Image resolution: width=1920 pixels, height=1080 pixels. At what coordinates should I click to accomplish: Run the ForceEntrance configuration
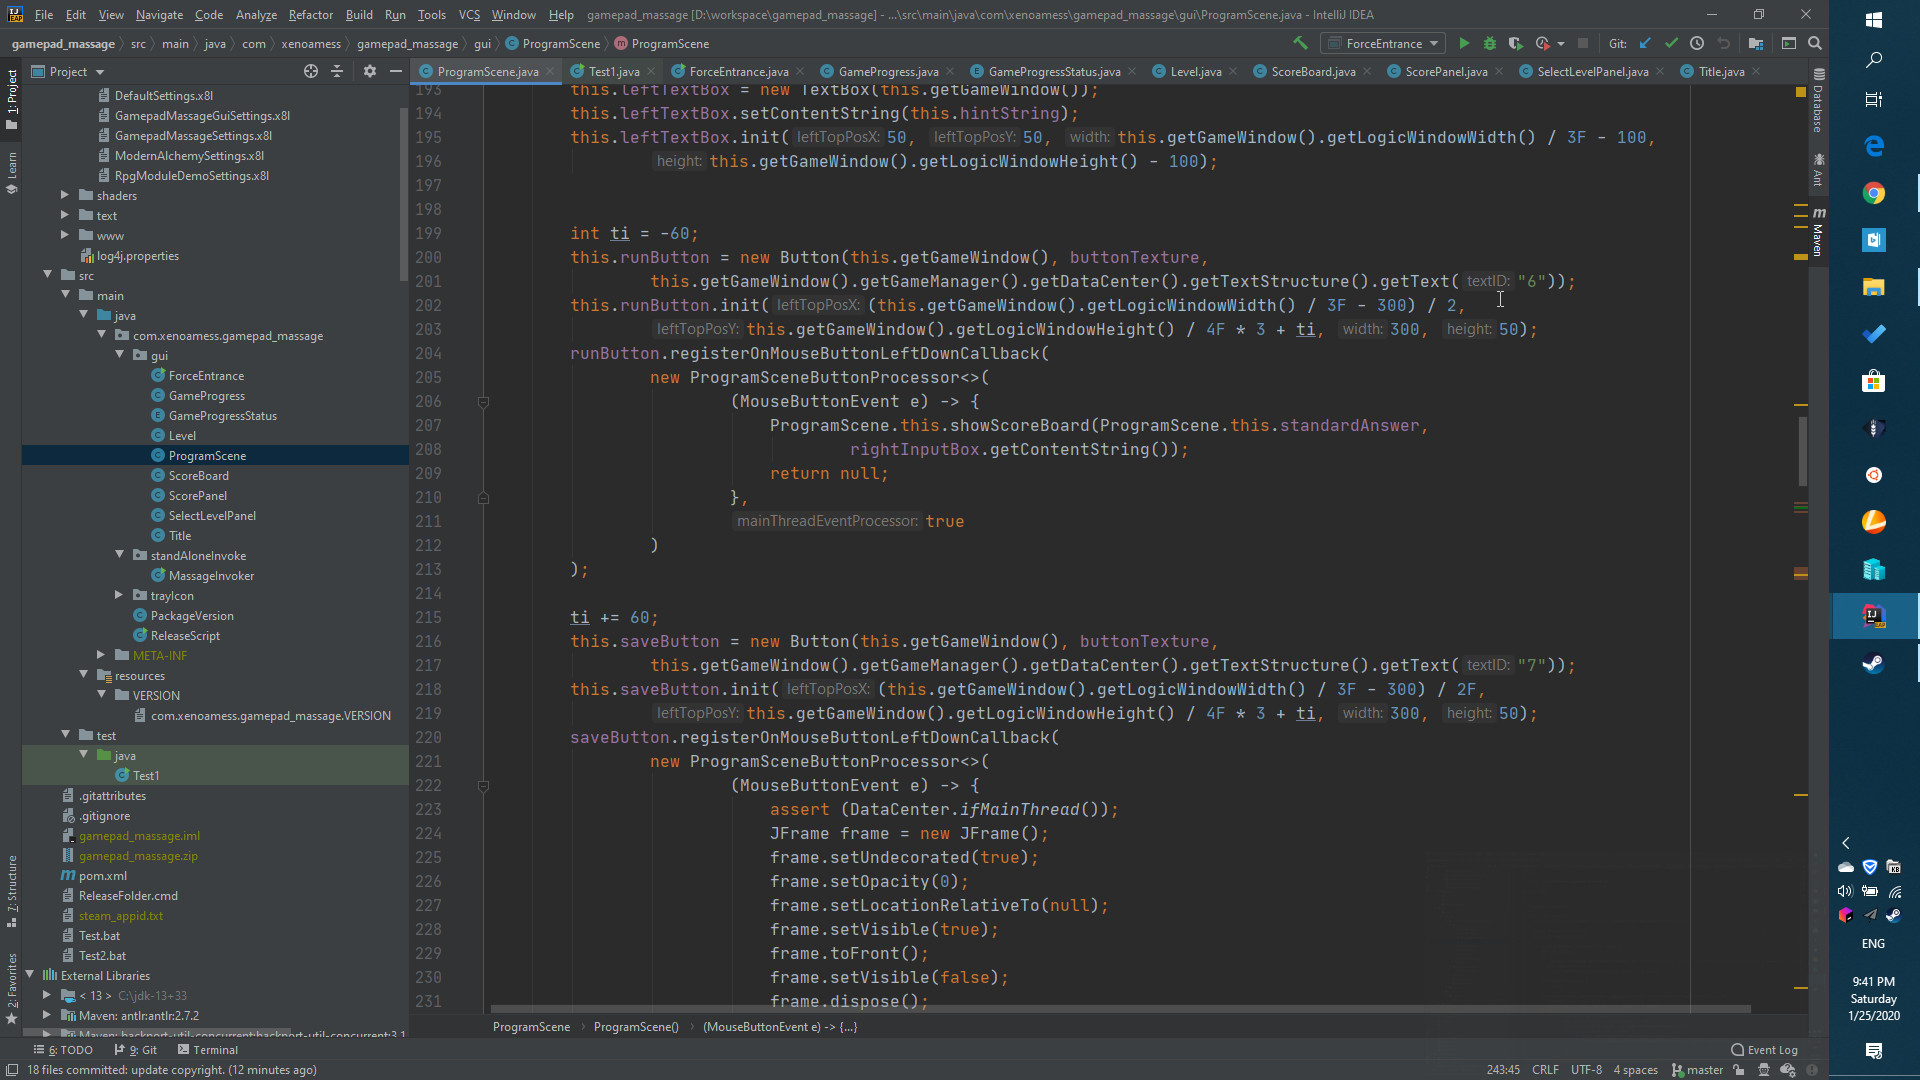(x=1464, y=43)
